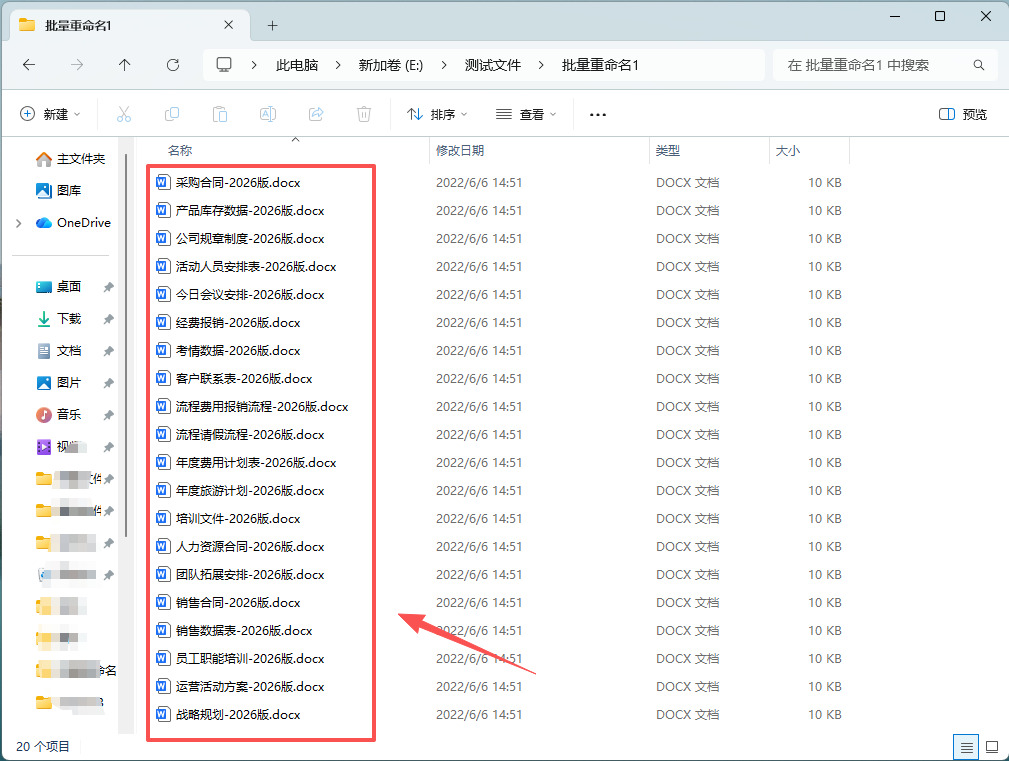This screenshot has height=761, width=1009.
Task: Open 主文件夹 in the sidebar
Action: [x=71, y=159]
